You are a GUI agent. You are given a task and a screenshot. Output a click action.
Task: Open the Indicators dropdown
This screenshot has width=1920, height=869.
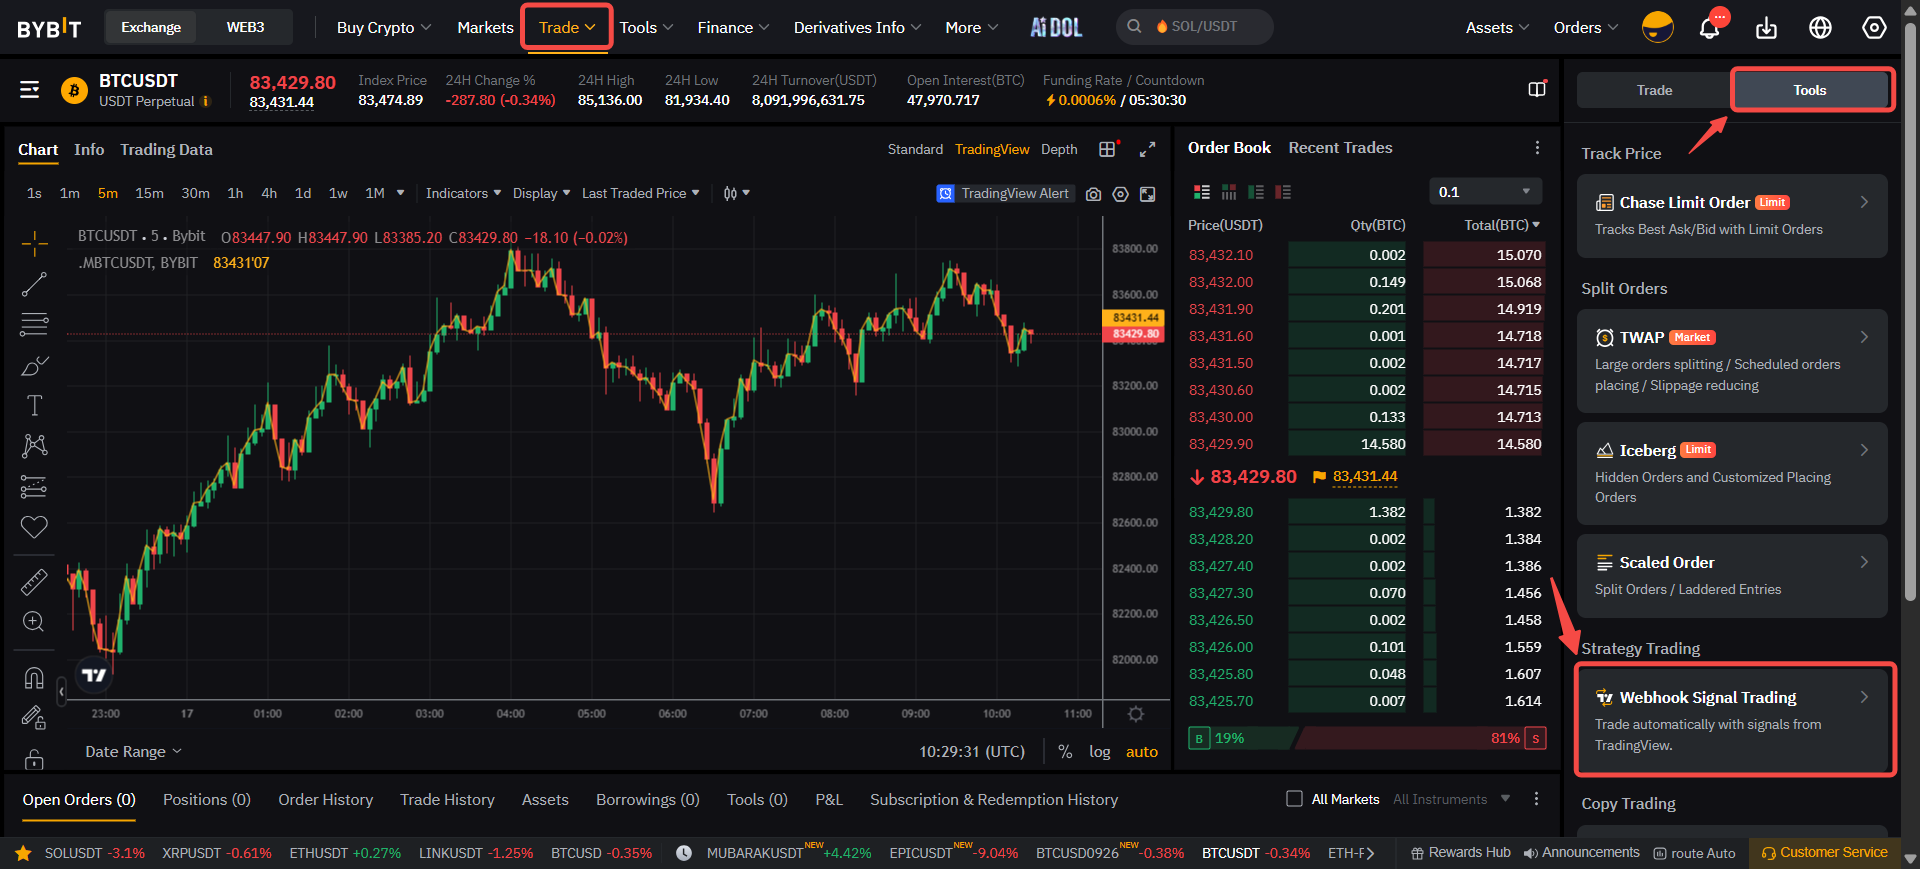(462, 193)
